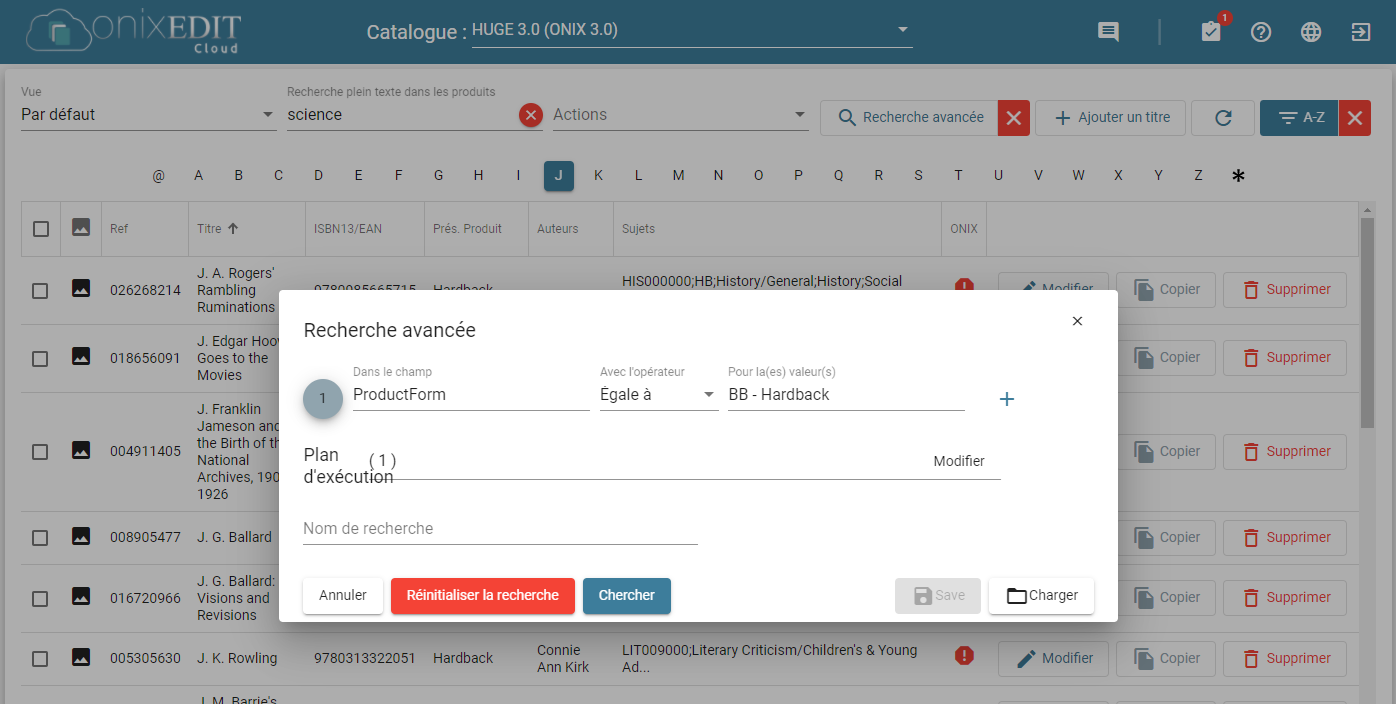
Task: Check the row 004911405 checkbox
Action: (x=40, y=452)
